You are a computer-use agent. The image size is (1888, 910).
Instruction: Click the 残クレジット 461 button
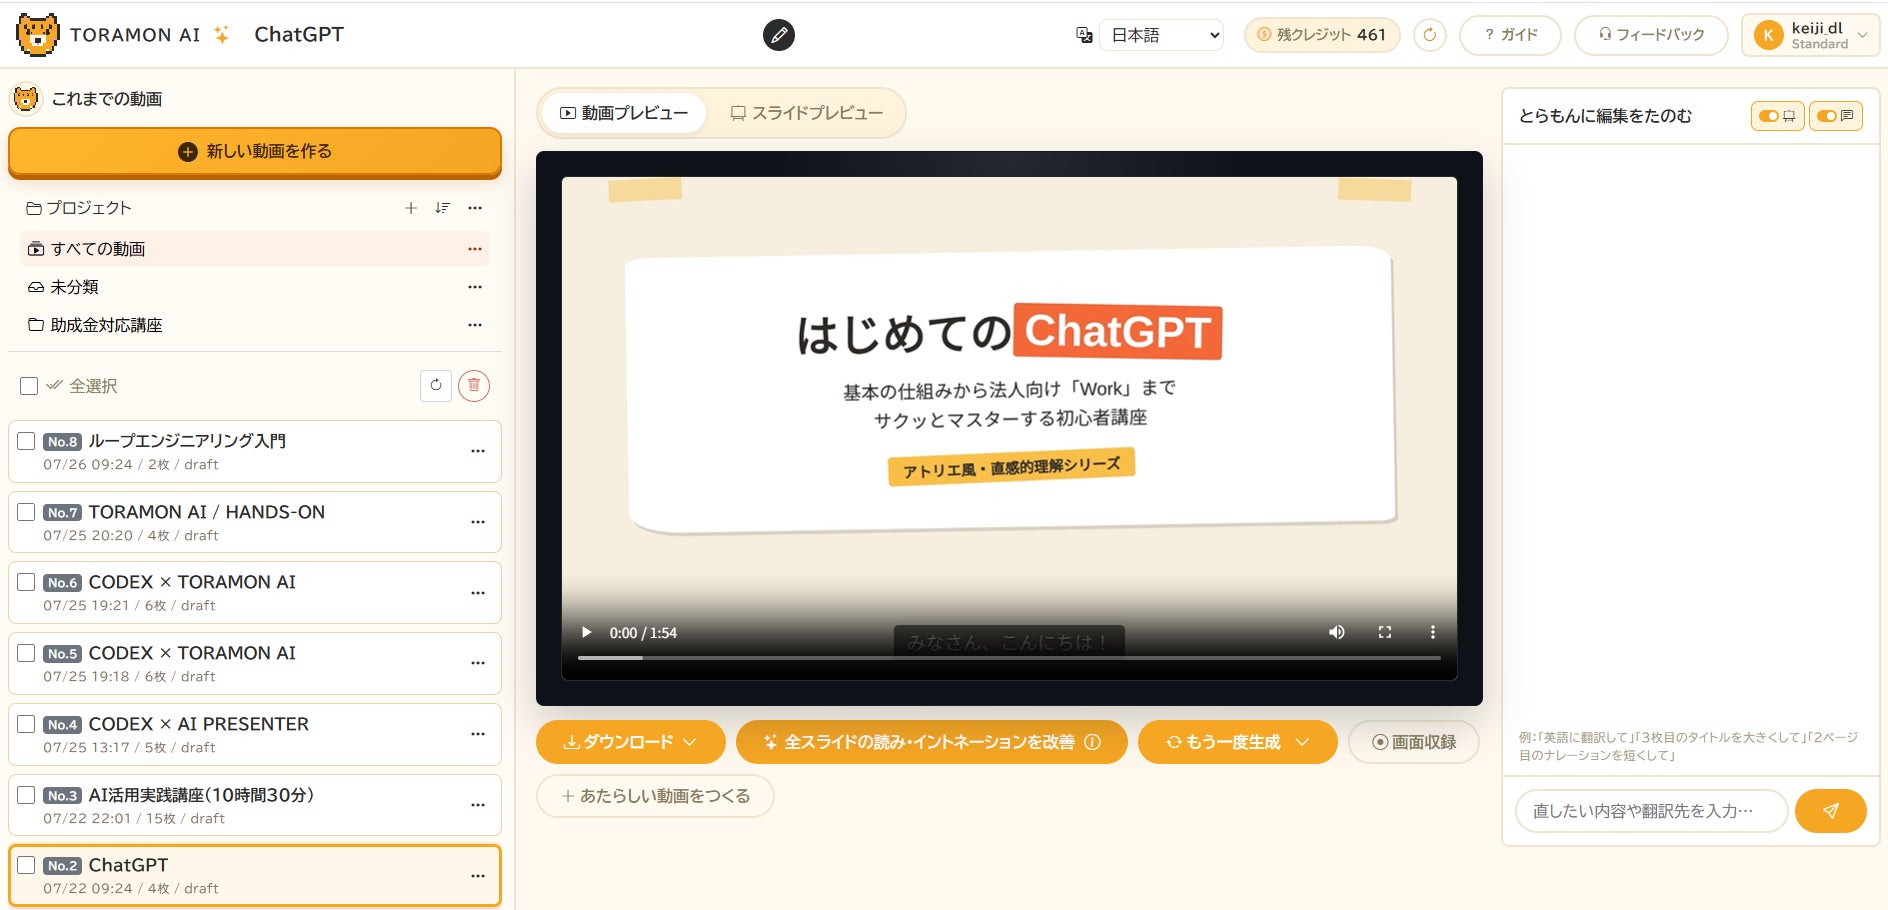point(1322,35)
